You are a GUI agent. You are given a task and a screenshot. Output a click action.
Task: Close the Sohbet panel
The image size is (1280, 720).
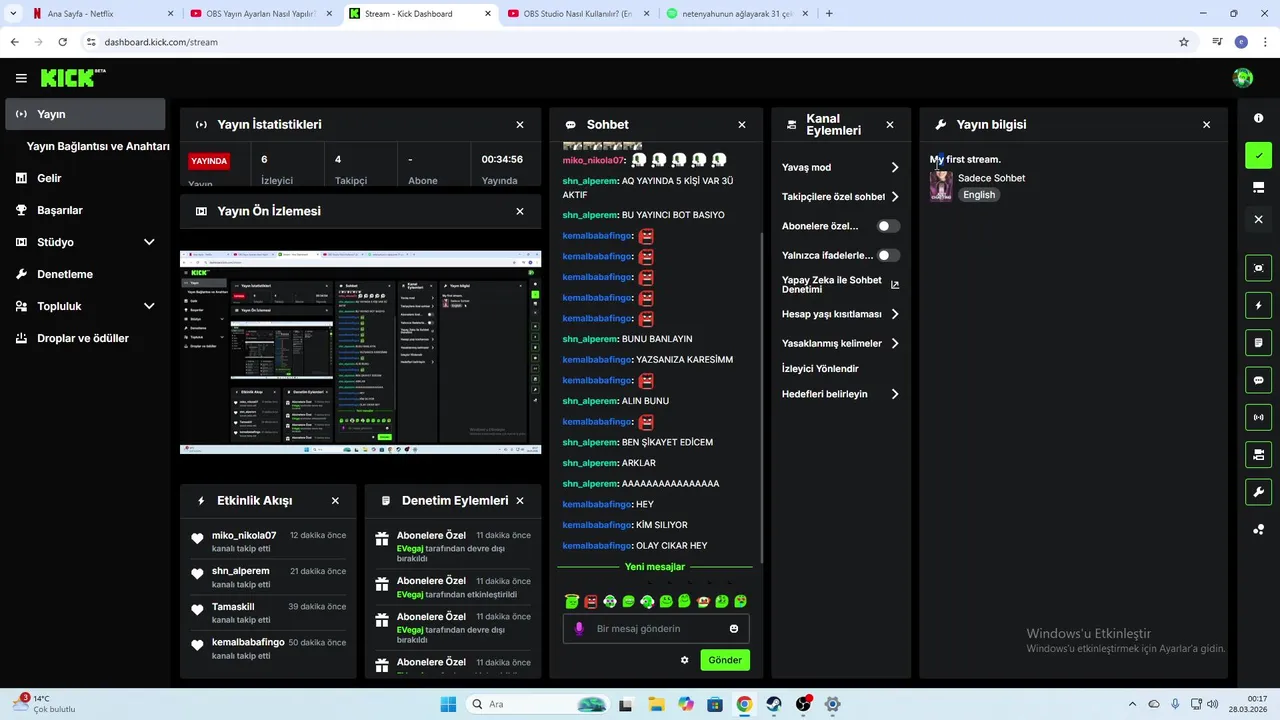pyautogui.click(x=742, y=125)
